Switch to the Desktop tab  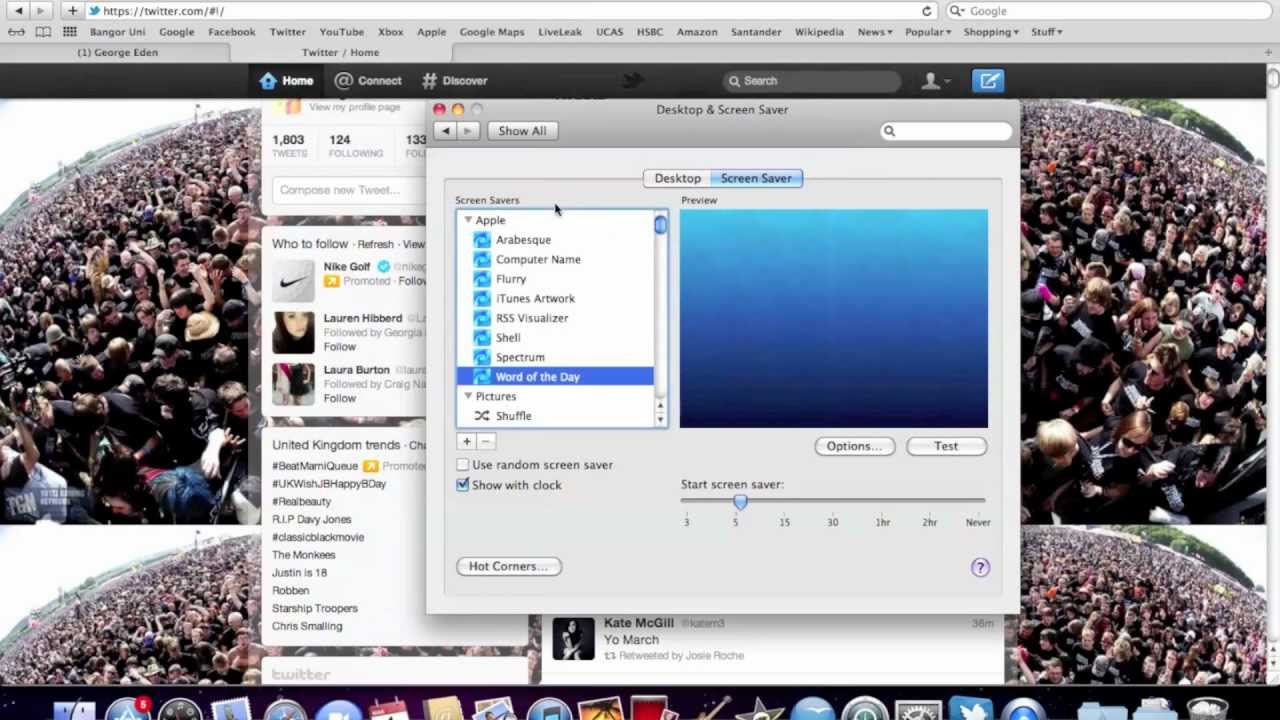pos(677,178)
